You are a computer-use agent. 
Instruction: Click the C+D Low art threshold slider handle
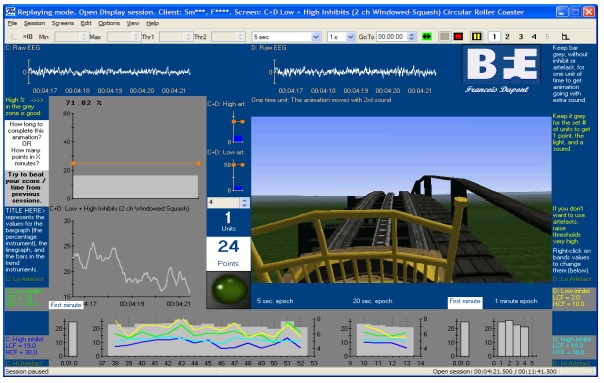(238, 165)
